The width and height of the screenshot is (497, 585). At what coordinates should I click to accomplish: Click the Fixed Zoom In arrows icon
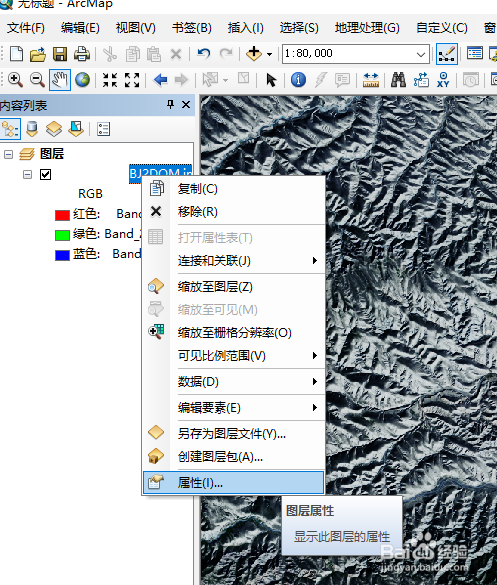pyautogui.click(x=110, y=80)
